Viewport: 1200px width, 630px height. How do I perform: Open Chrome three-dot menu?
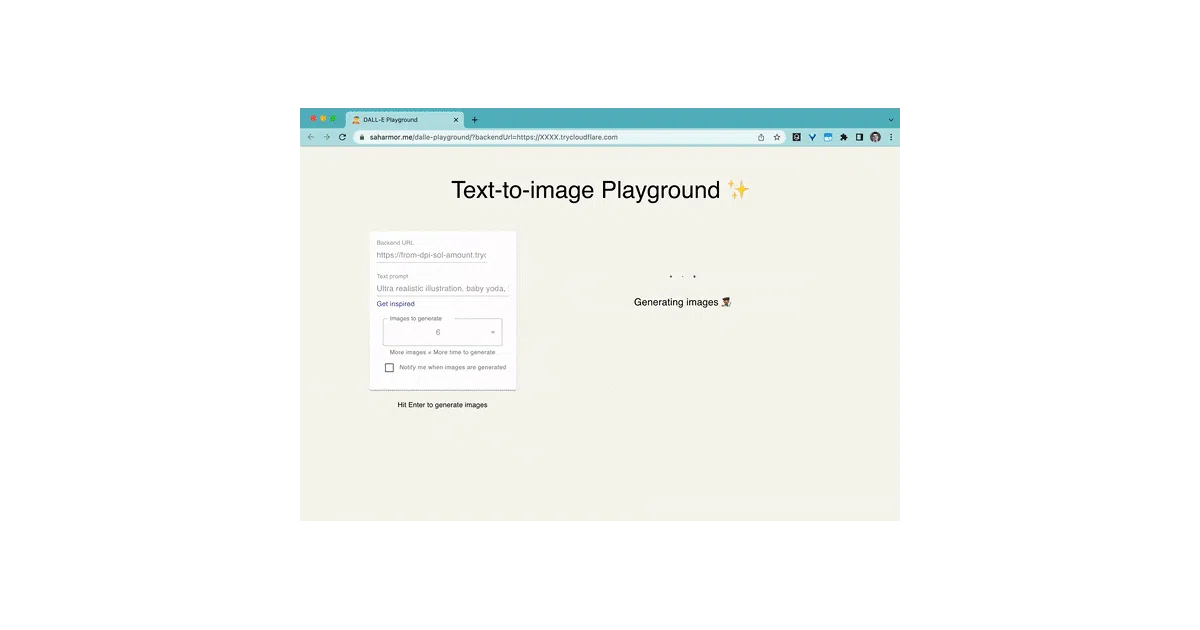coord(891,137)
